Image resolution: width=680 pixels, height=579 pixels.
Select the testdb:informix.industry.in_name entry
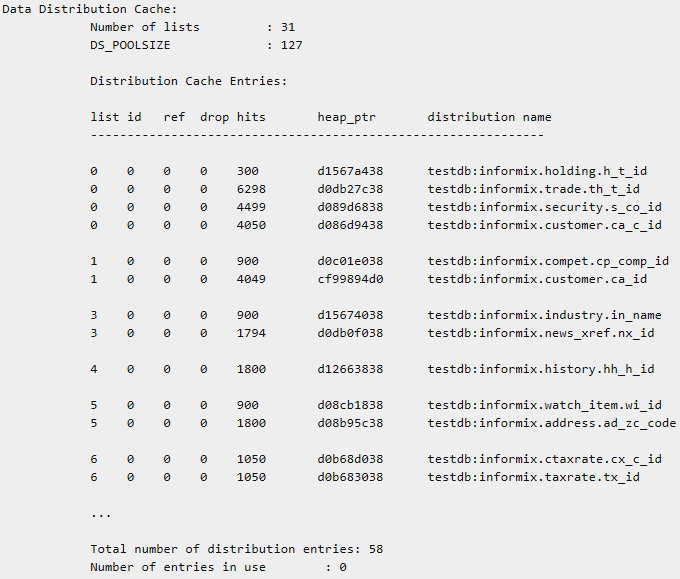coord(544,315)
